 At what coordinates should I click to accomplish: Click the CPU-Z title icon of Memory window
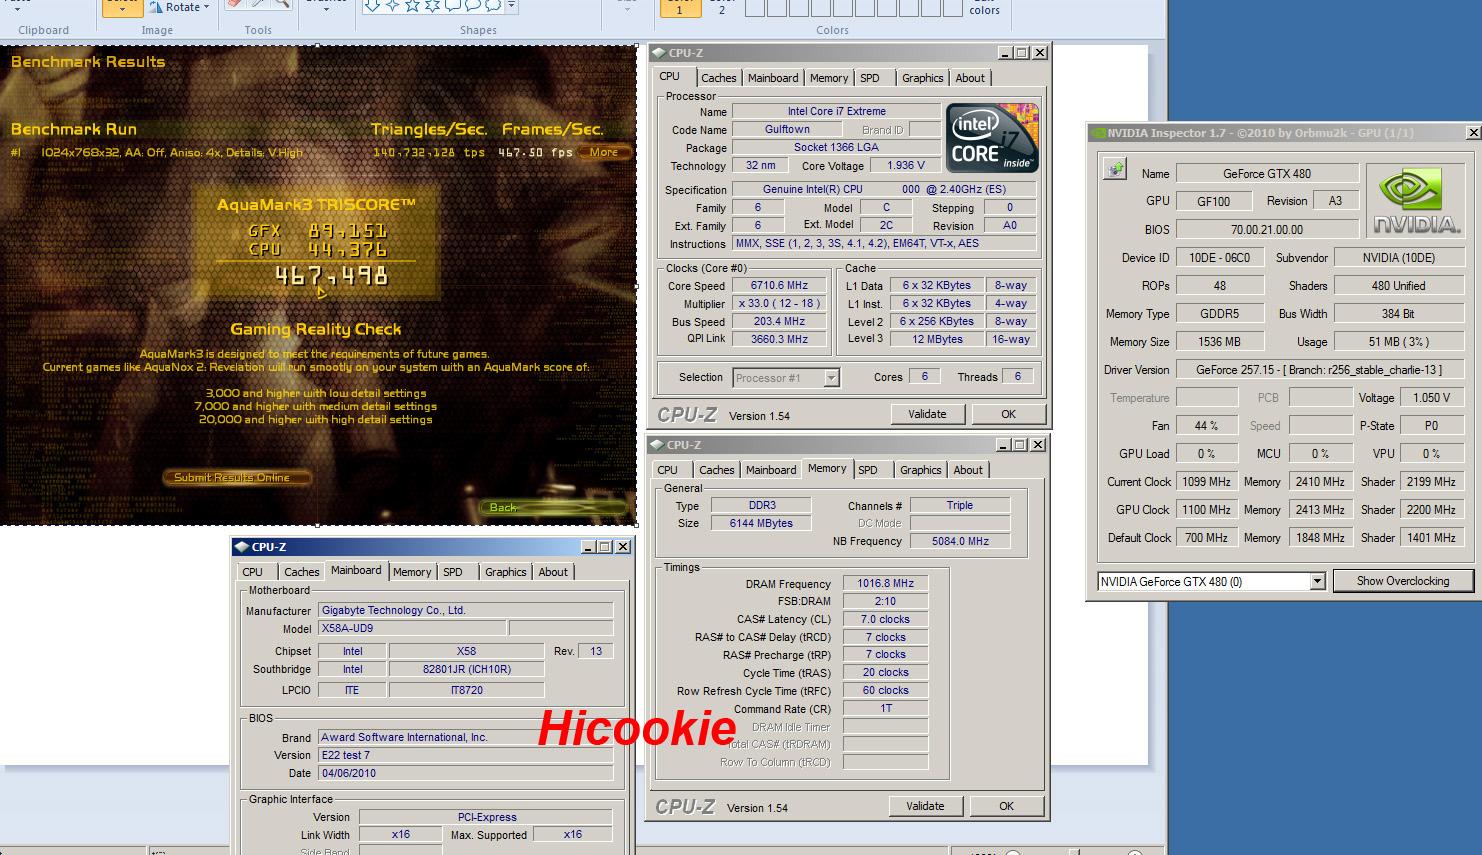tap(657, 445)
